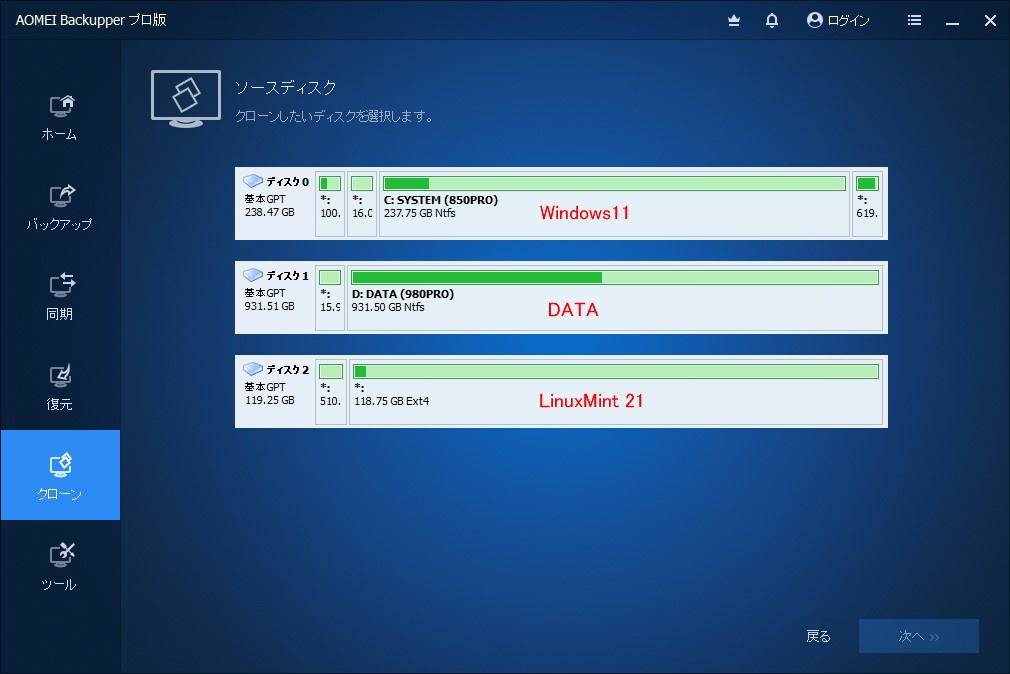This screenshot has height=674, width=1010.
Task: Click the Ext4 partition usage bar
Action: pos(616,372)
